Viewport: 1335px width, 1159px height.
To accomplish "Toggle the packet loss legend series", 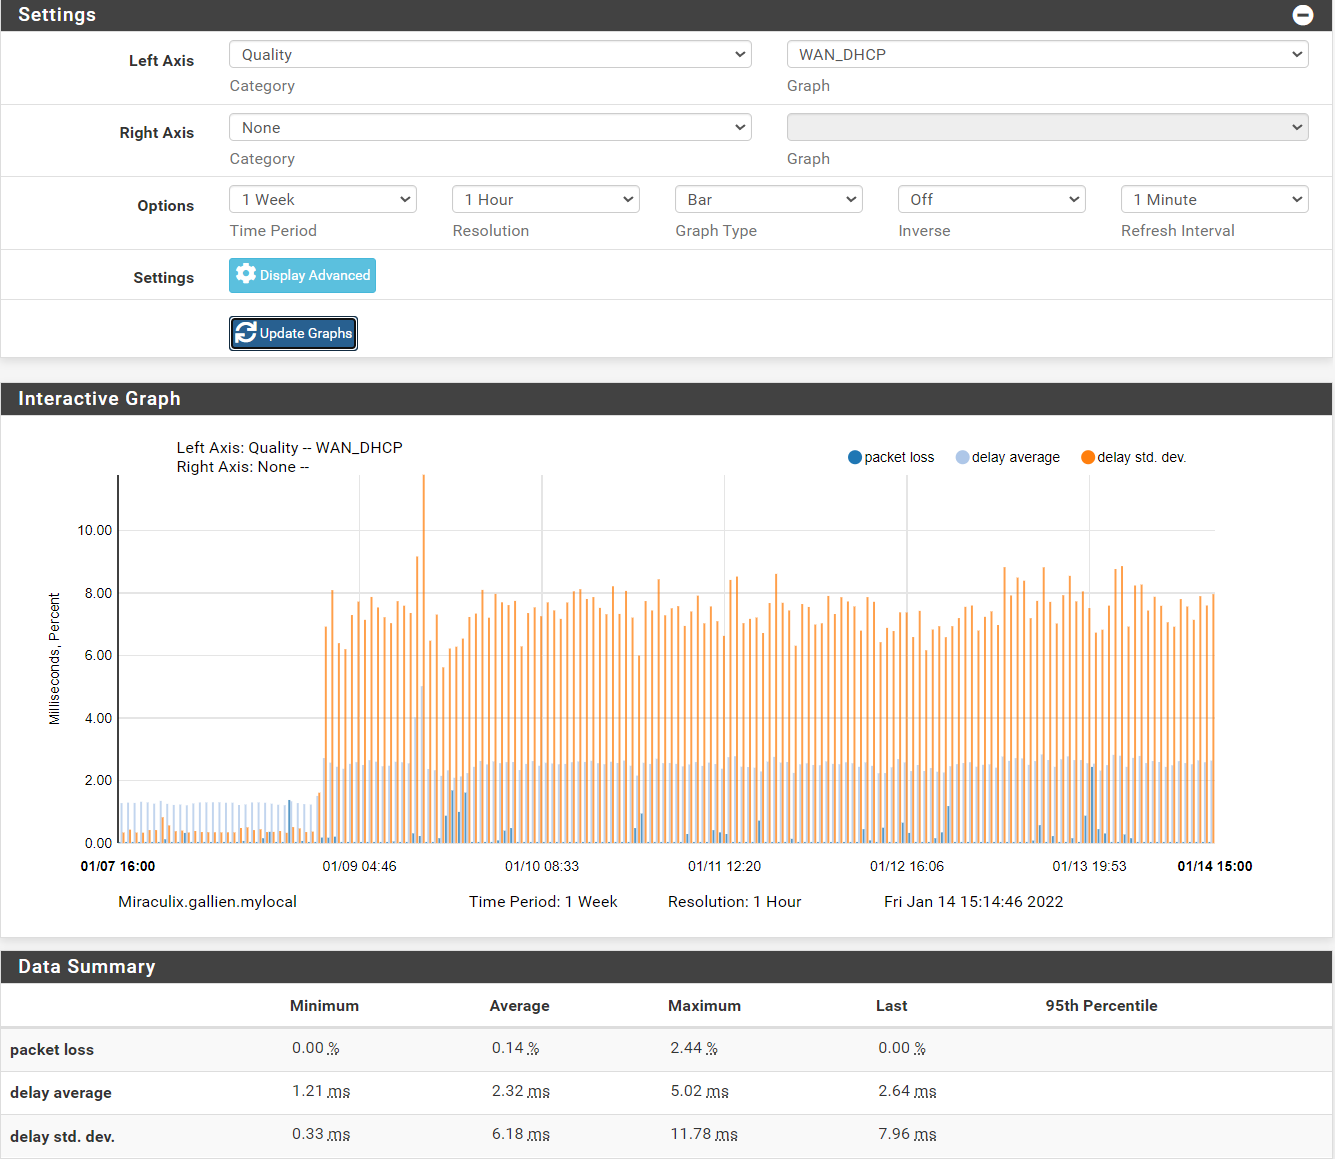I will coord(891,457).
